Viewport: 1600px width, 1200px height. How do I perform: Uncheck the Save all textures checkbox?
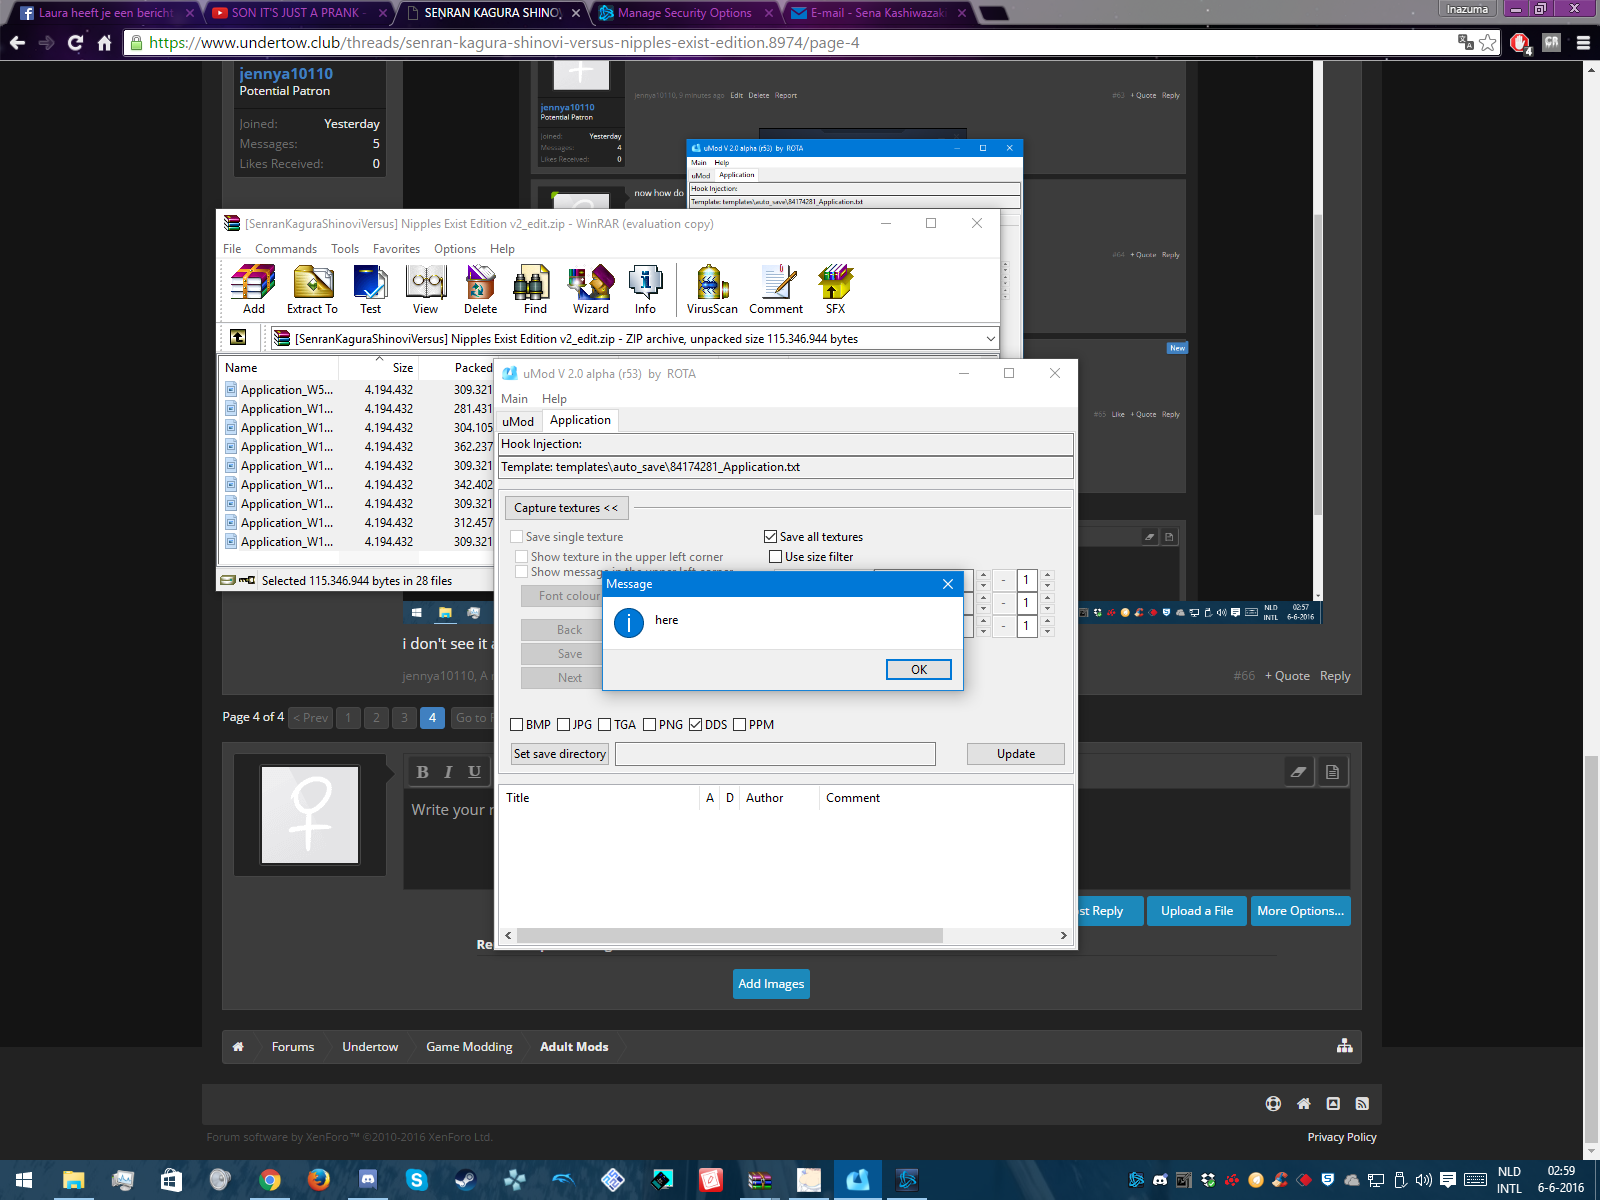771,537
